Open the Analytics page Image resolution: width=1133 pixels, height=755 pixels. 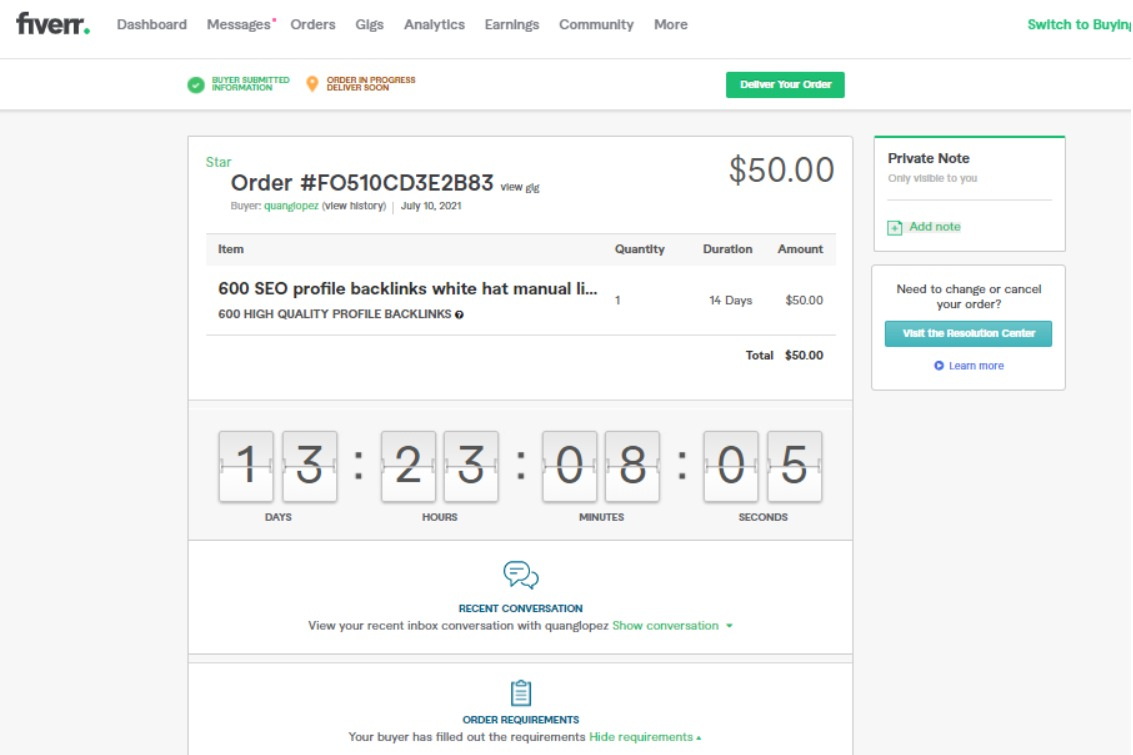click(x=434, y=25)
